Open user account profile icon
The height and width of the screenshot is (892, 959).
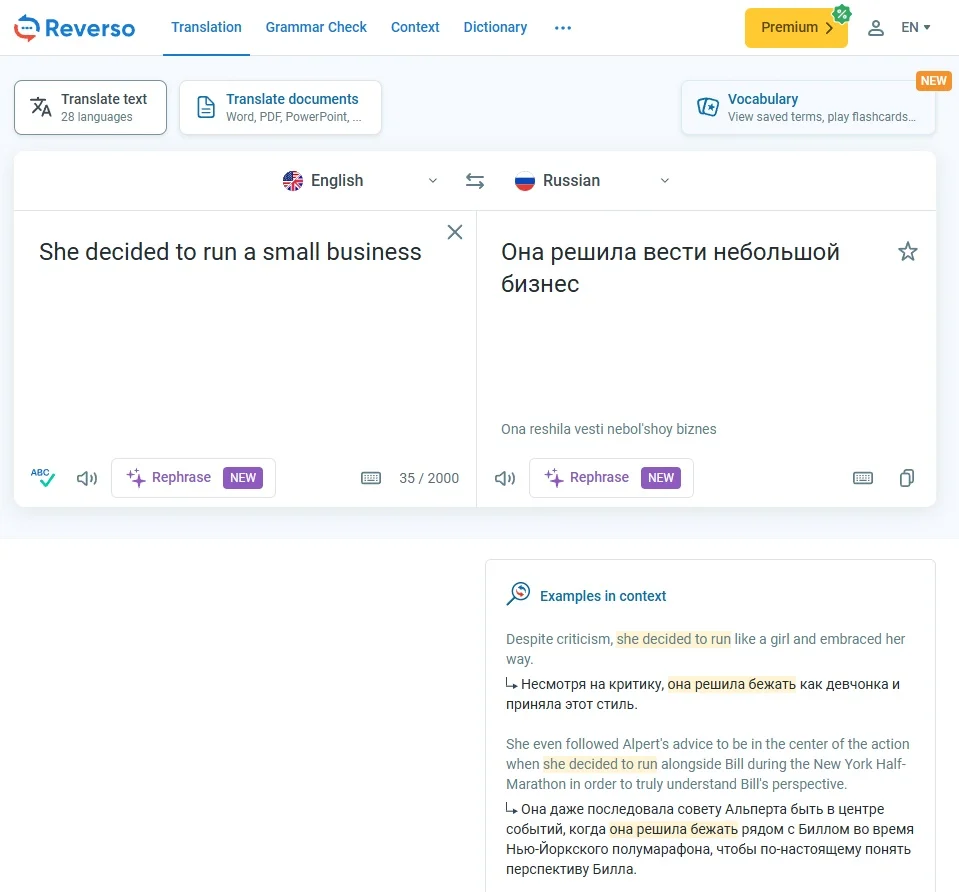tap(876, 28)
